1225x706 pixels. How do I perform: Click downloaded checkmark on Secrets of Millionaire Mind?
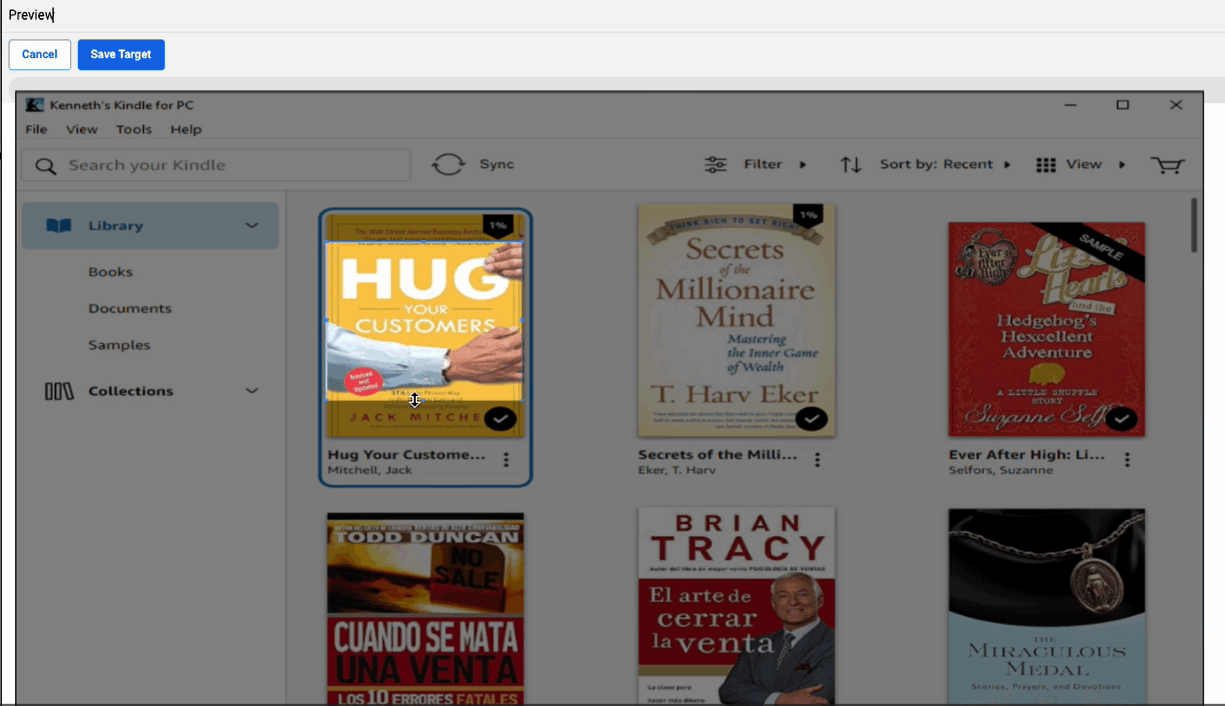811,419
